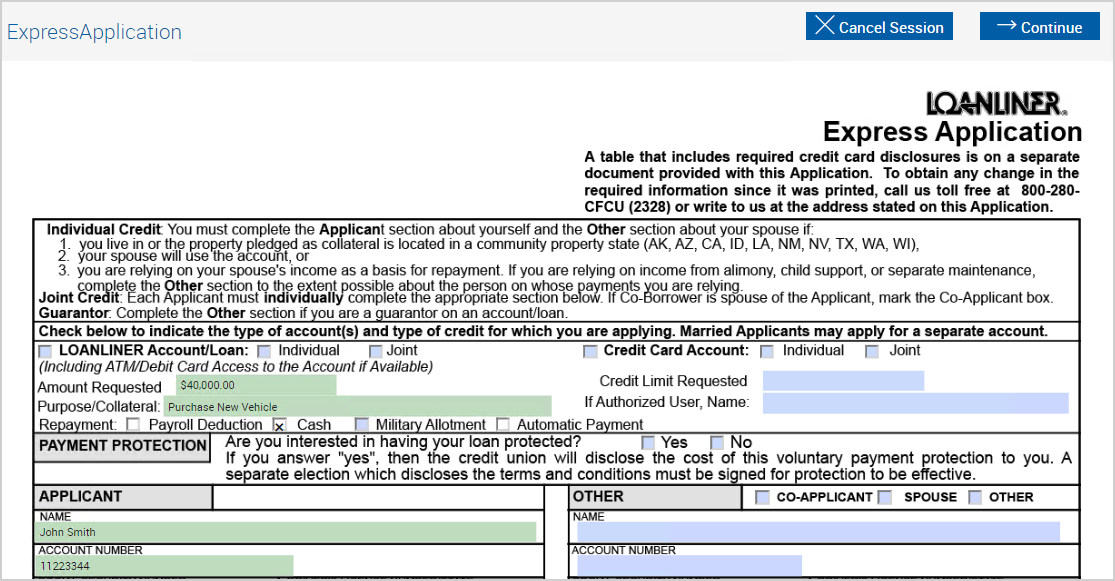1115x581 pixels.
Task: Edit the Purpose/Collateral field
Action: [x=358, y=406]
